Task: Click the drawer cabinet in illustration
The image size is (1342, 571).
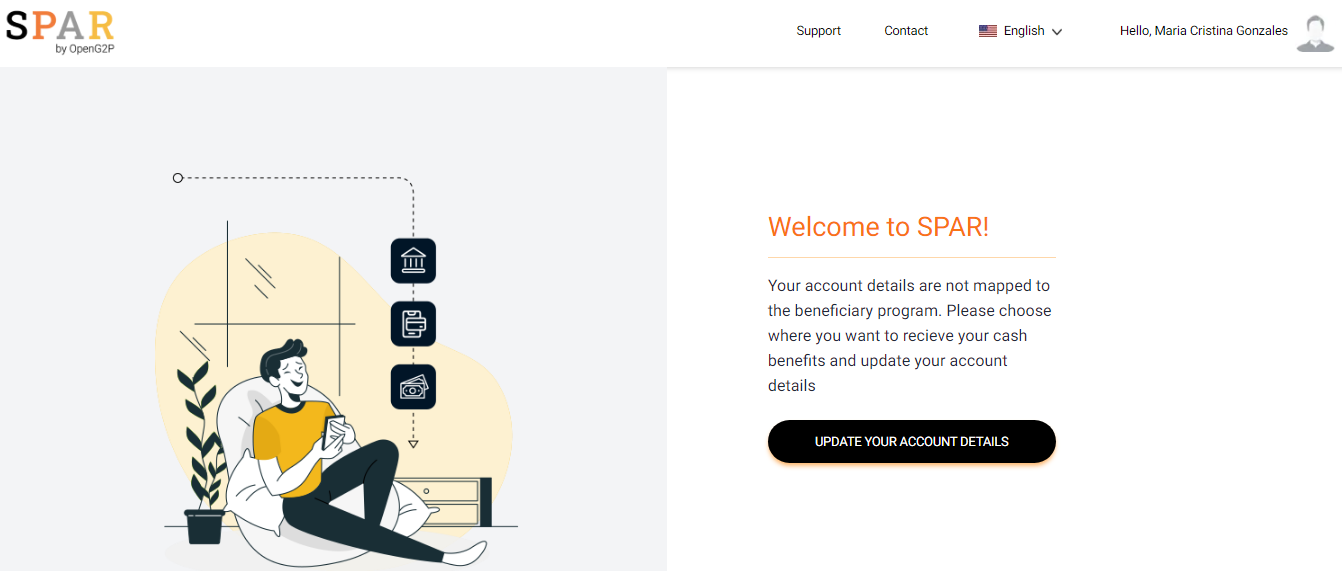Action: [450, 502]
